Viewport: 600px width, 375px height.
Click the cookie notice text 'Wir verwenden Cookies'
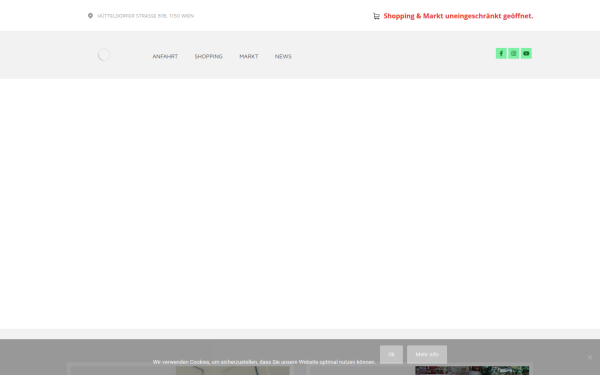coord(264,362)
